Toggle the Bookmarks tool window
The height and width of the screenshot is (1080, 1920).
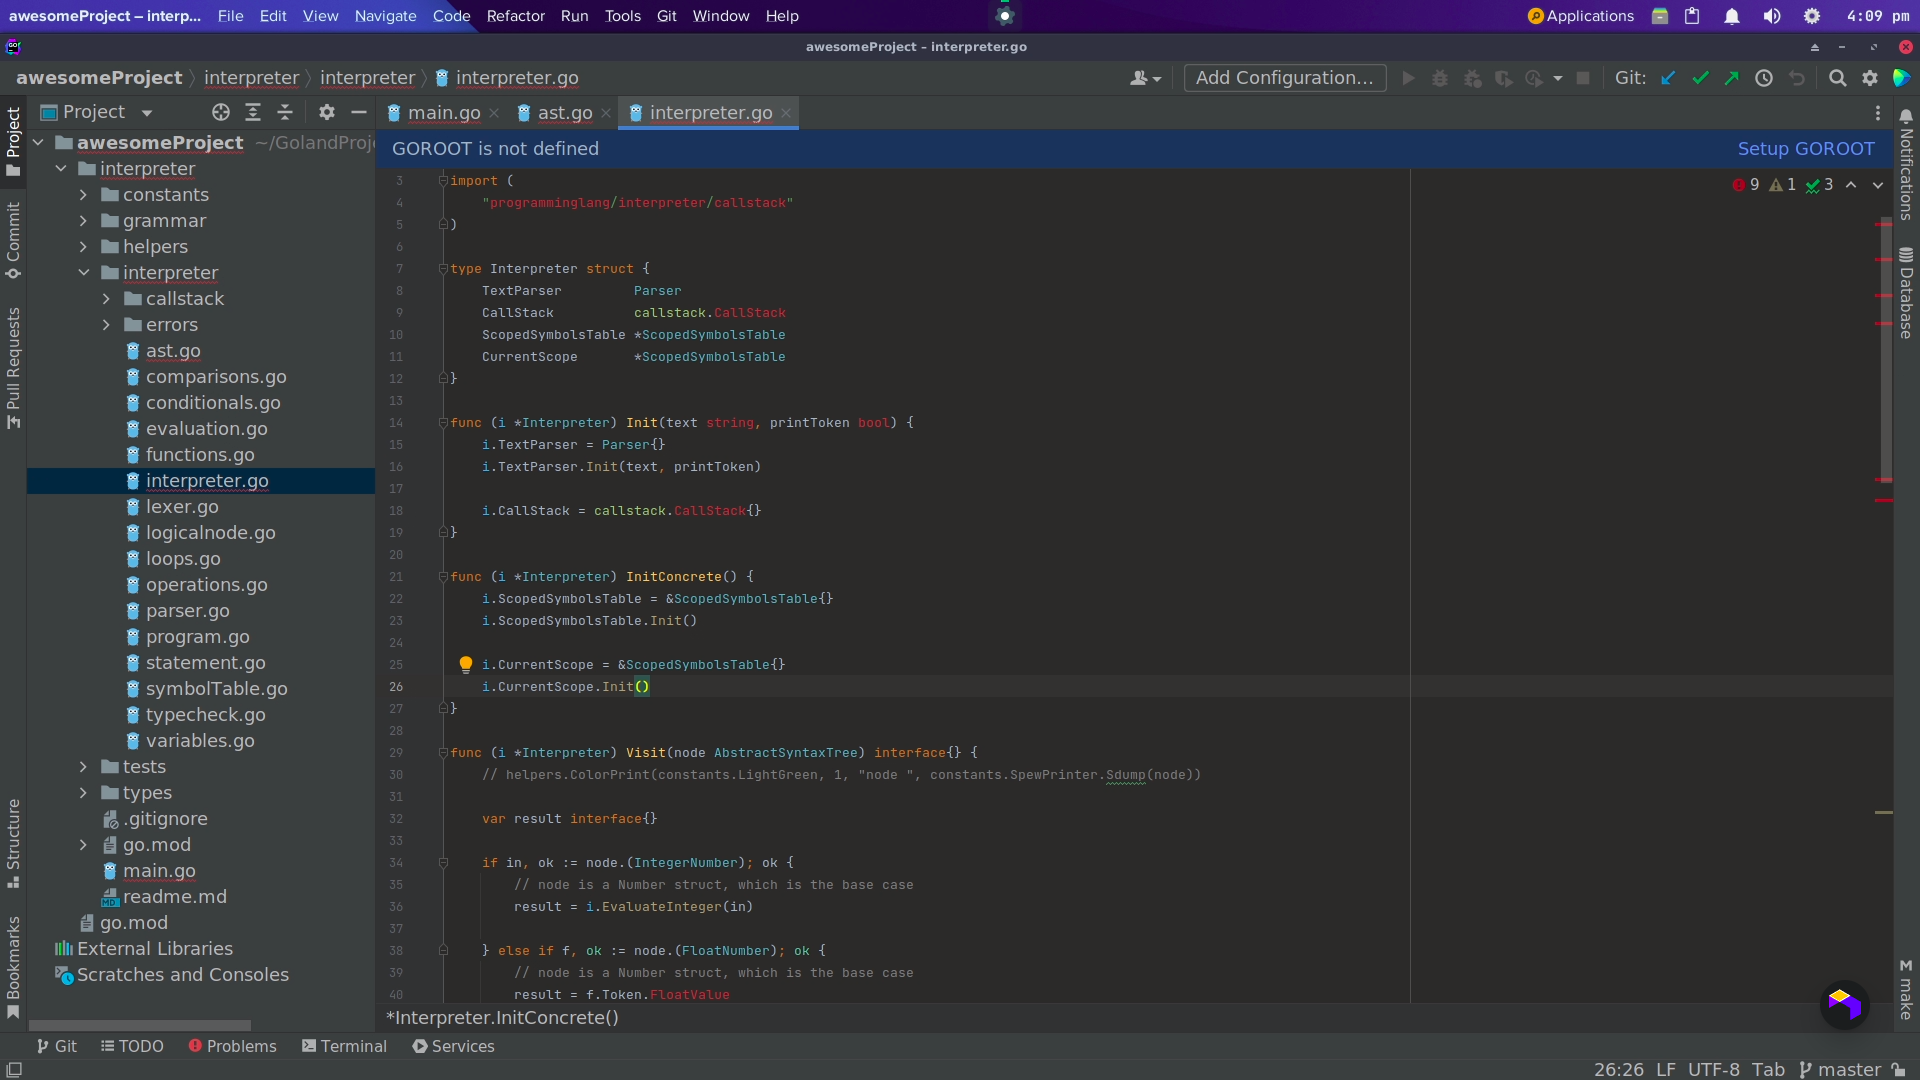pyautogui.click(x=13, y=965)
